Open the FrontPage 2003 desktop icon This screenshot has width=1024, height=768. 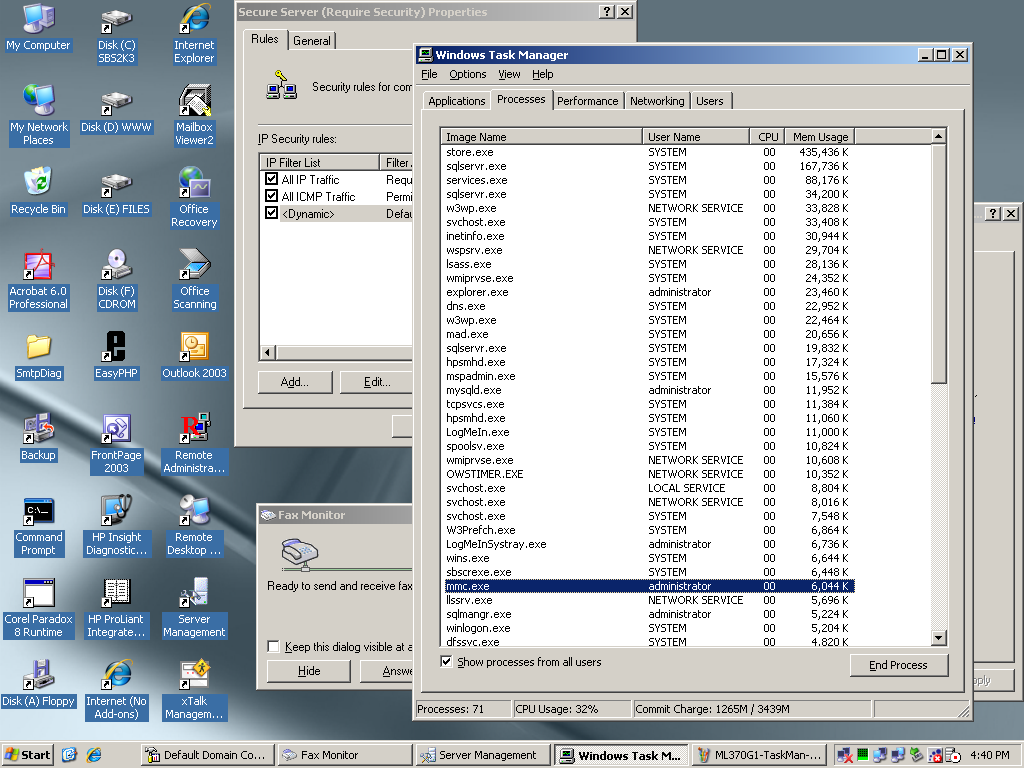tap(116, 443)
